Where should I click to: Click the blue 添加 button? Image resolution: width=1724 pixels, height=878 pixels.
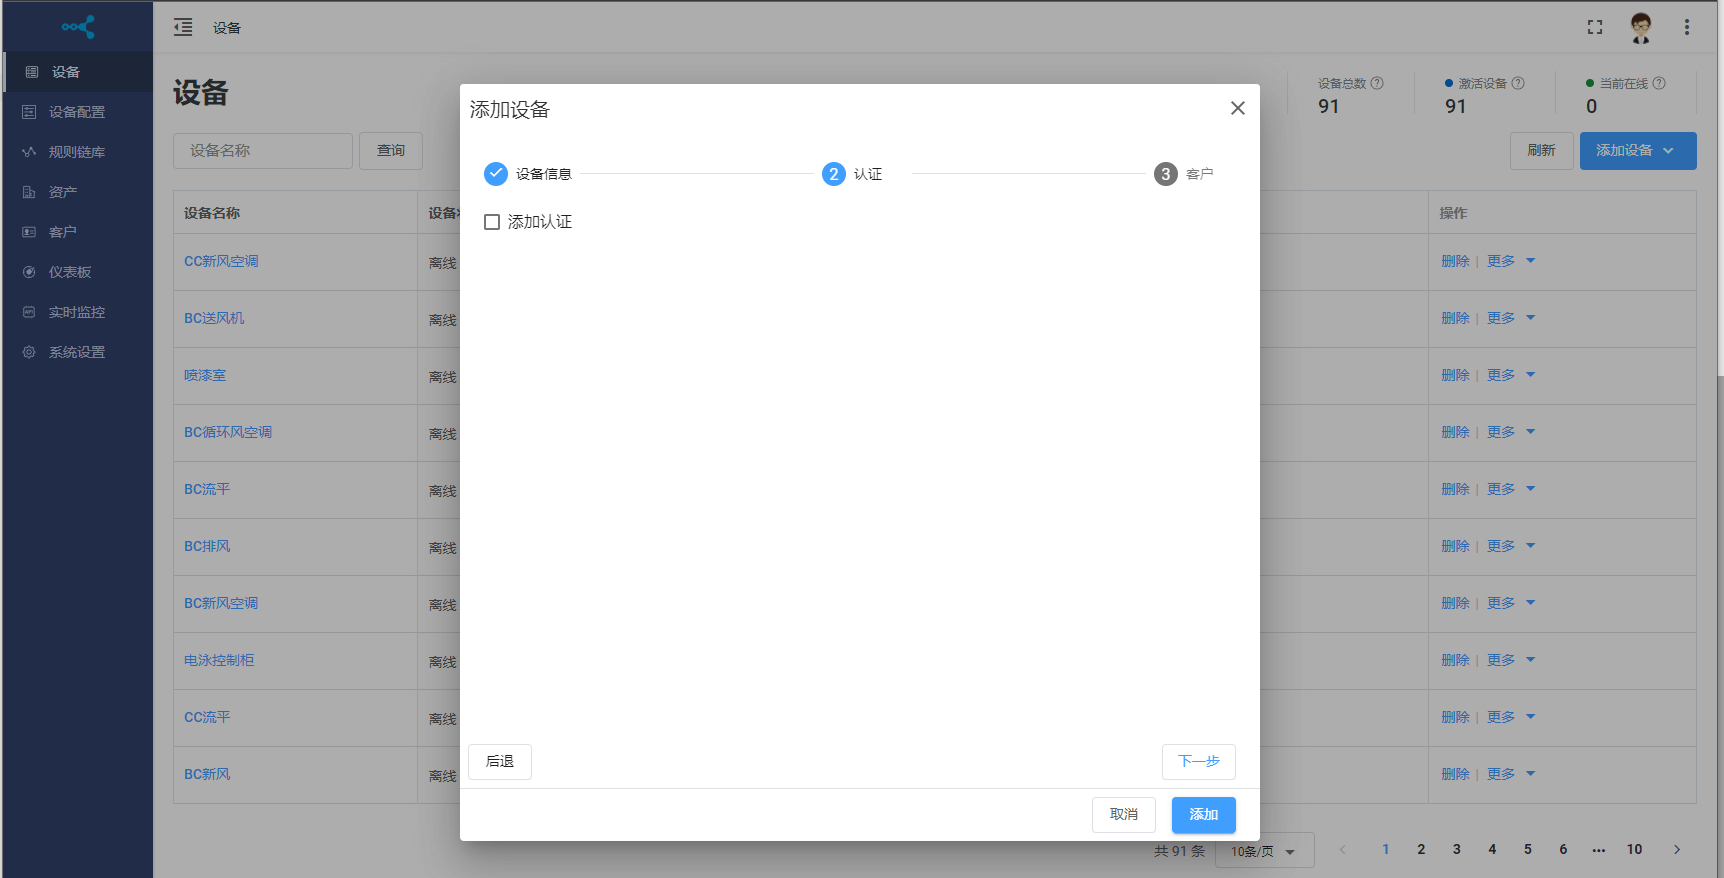tap(1204, 815)
